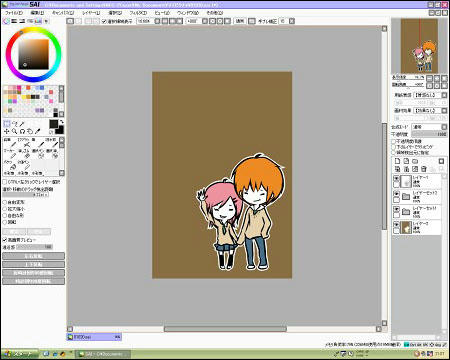
Task: Click the flip vertical button
Action: (x=33, y=264)
